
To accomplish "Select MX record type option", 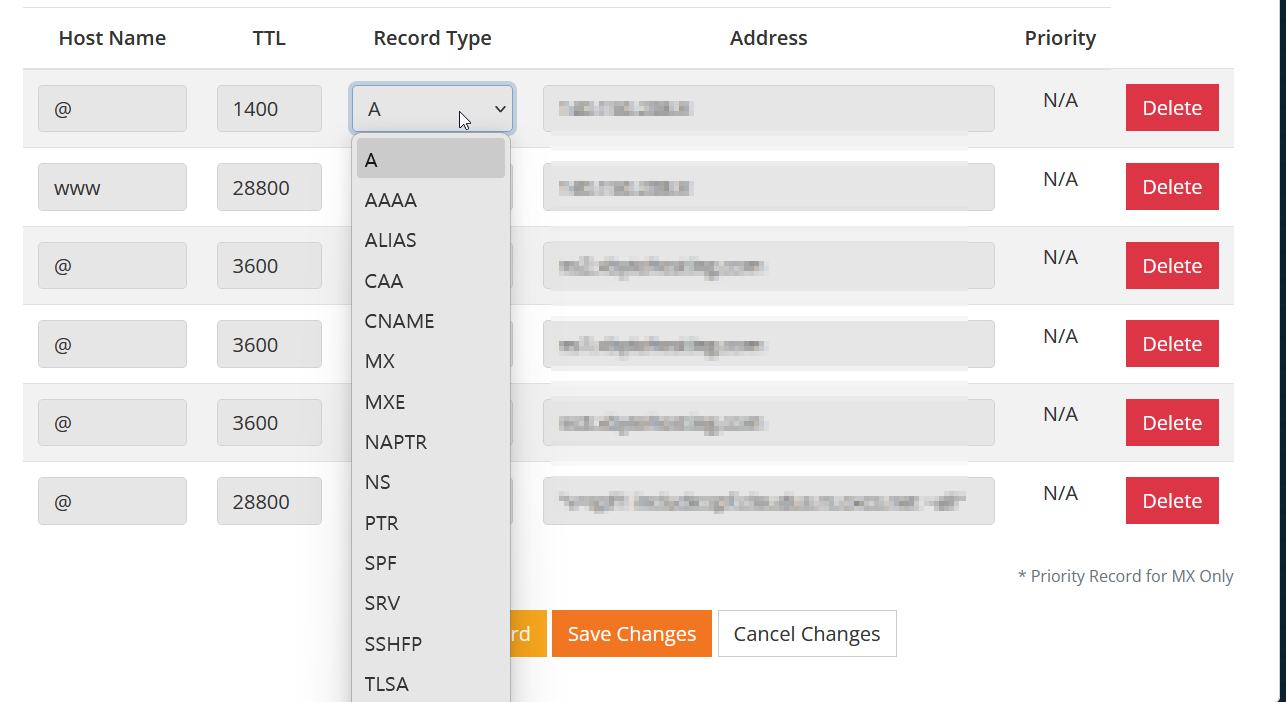I will tap(380, 361).
